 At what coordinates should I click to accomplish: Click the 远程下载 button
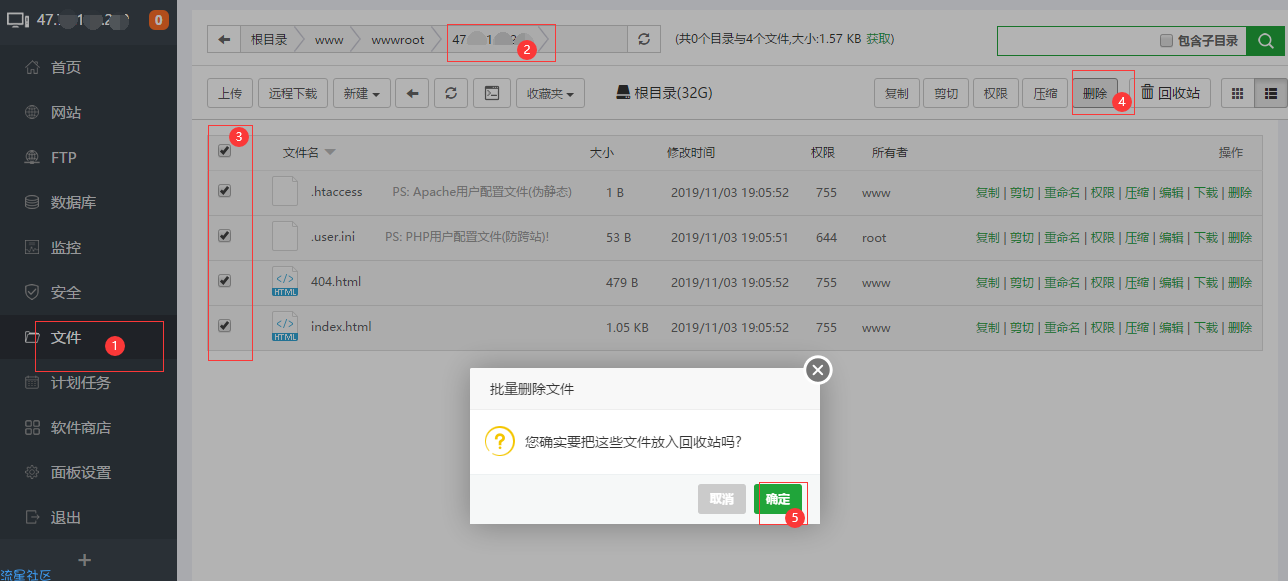tap(293, 93)
